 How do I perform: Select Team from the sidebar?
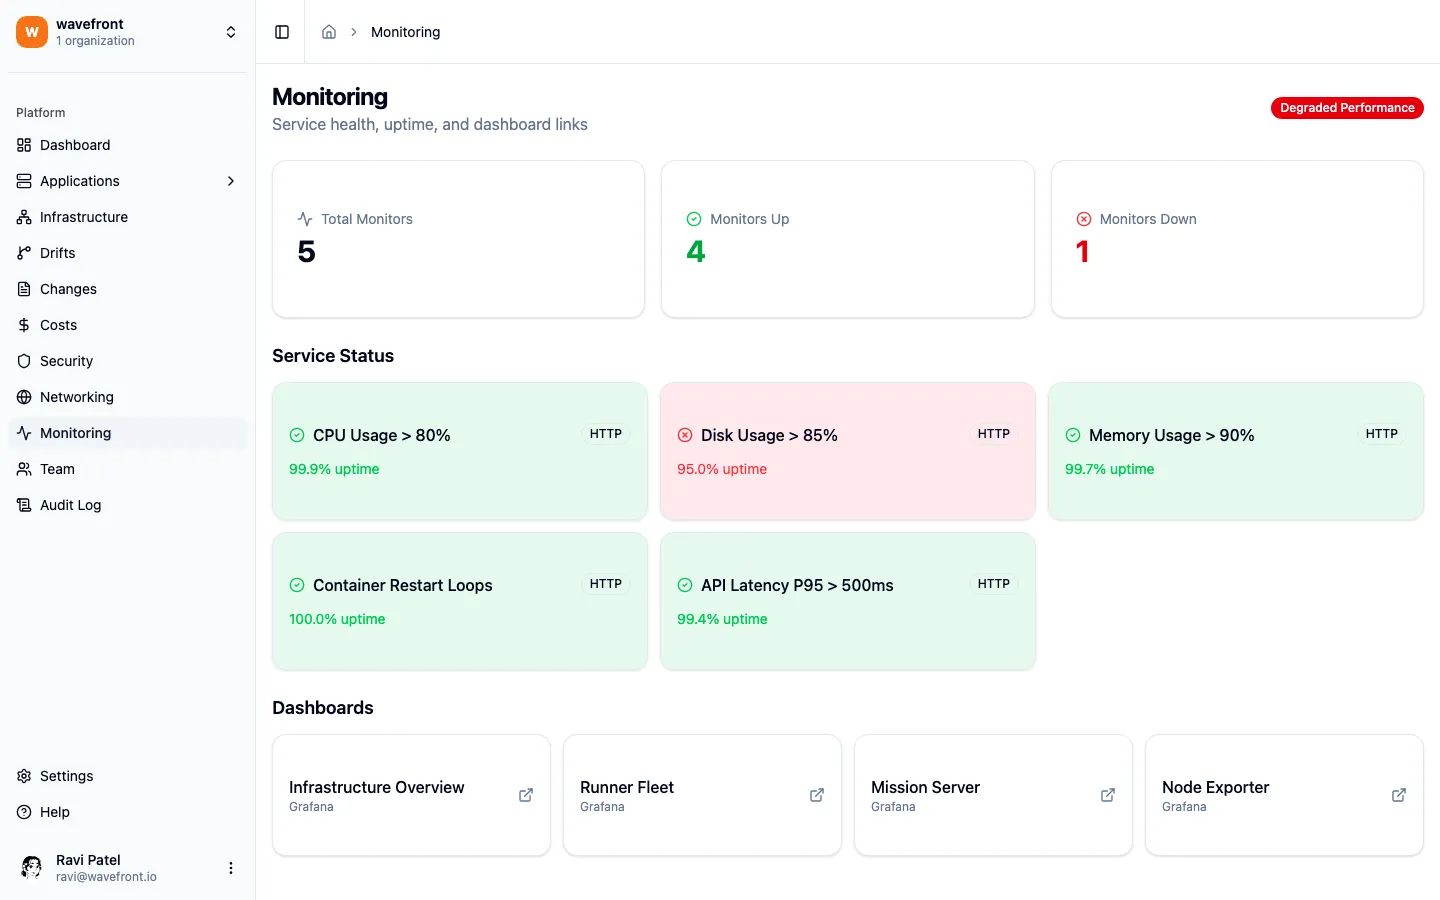click(x=57, y=469)
